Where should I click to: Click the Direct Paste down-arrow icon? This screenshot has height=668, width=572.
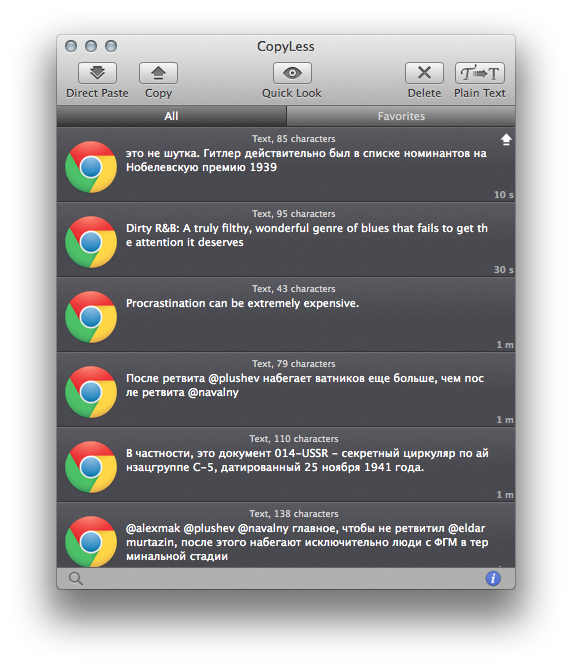[x=97, y=73]
